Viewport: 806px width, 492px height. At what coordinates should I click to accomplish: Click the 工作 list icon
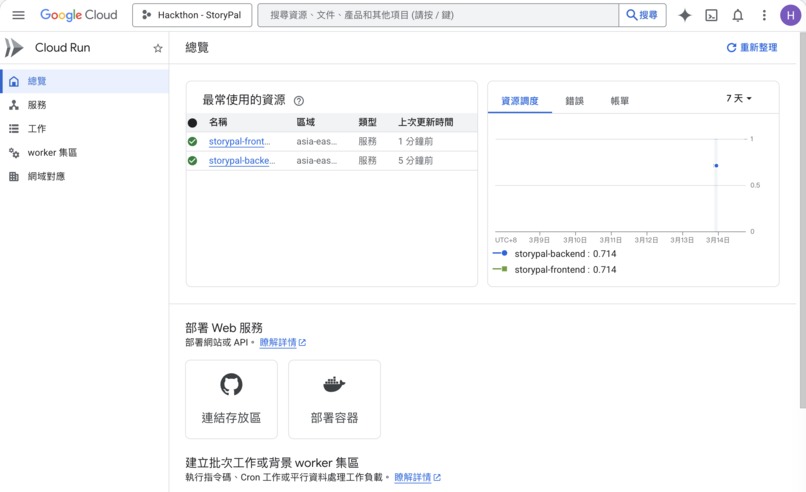(x=14, y=129)
